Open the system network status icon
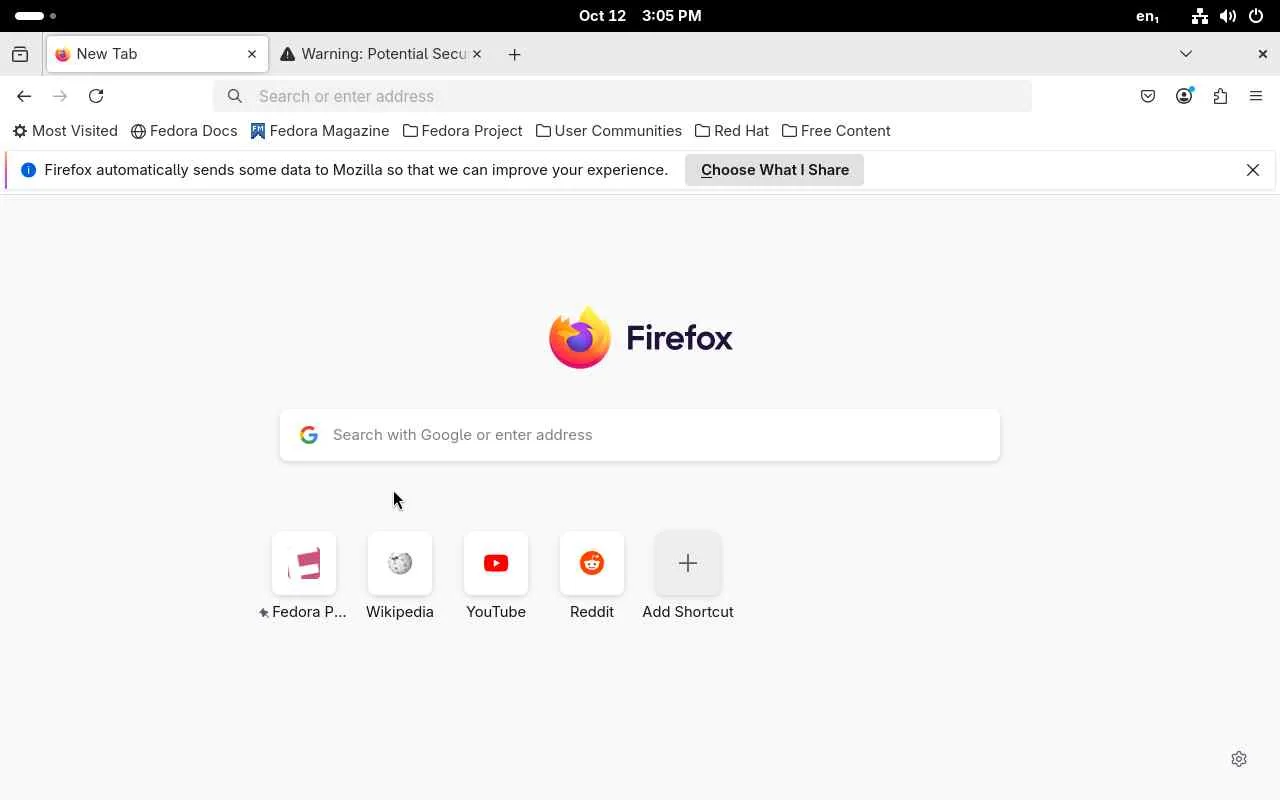Image resolution: width=1280 pixels, height=800 pixels. click(x=1200, y=16)
